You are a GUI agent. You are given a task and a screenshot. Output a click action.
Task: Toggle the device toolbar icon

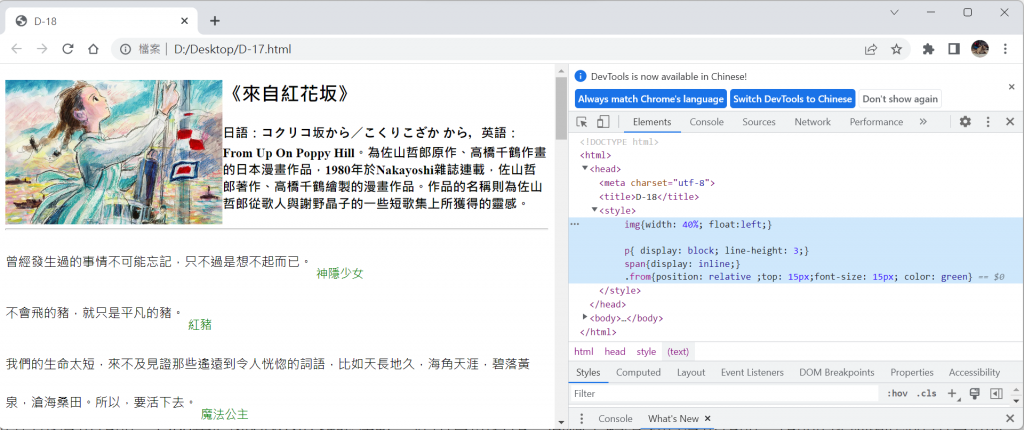click(x=603, y=122)
